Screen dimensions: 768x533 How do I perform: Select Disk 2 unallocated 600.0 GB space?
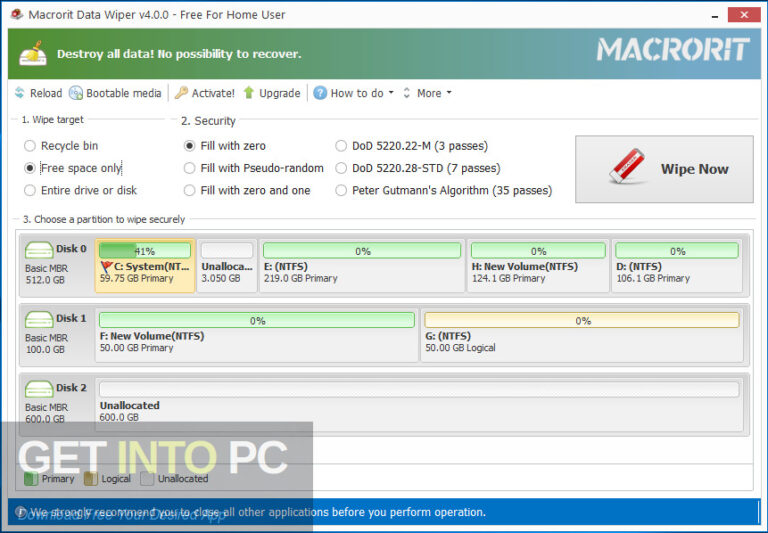tap(419, 405)
